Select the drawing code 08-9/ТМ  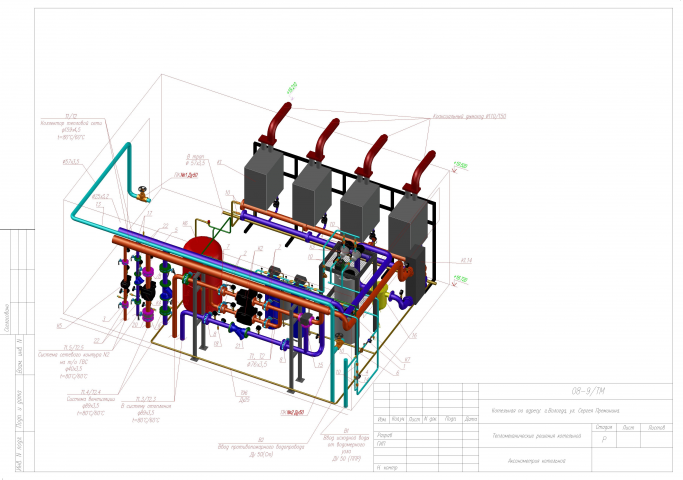588,391
